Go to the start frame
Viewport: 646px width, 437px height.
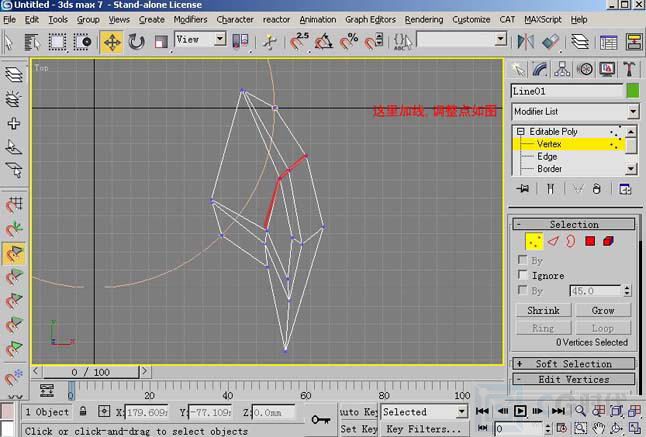482,411
